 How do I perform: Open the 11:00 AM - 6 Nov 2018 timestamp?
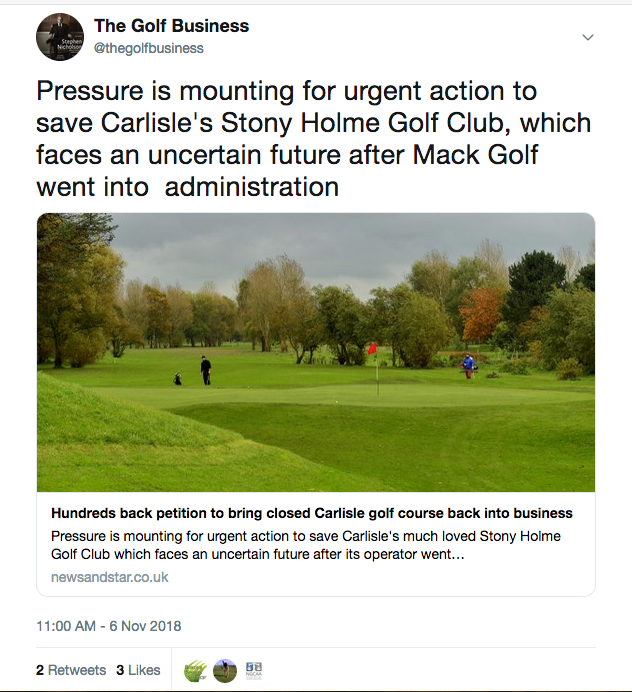click(109, 627)
